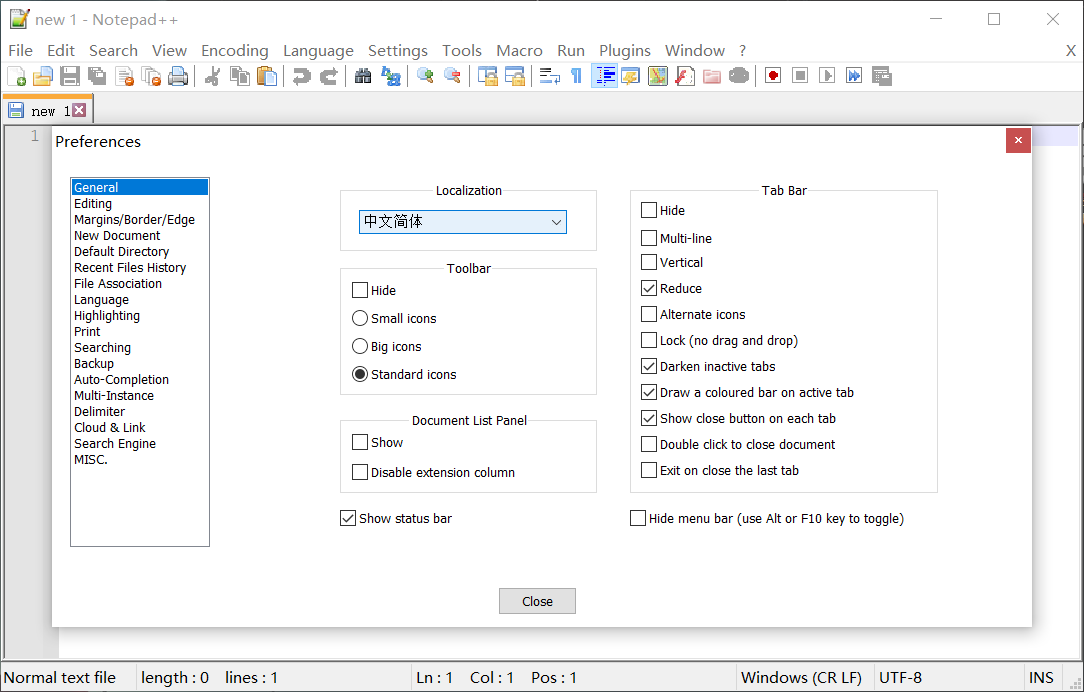Select the Small icons radio button
The width and height of the screenshot is (1084, 692).
pyautogui.click(x=359, y=317)
